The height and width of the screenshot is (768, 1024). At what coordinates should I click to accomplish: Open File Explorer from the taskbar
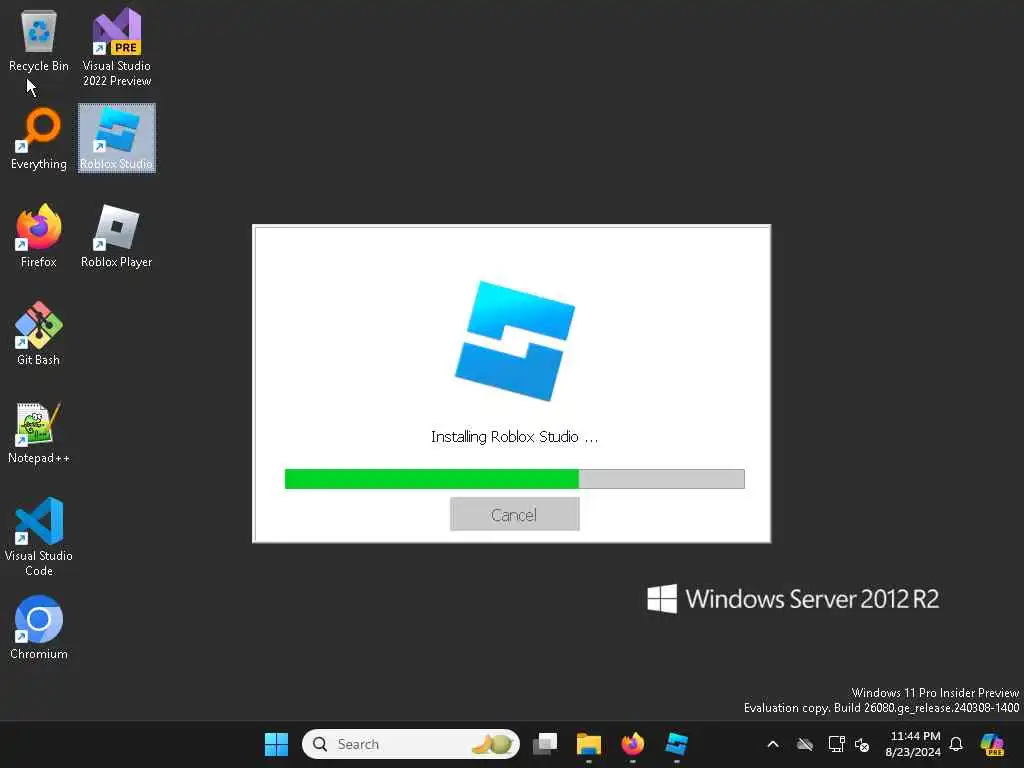[588, 744]
